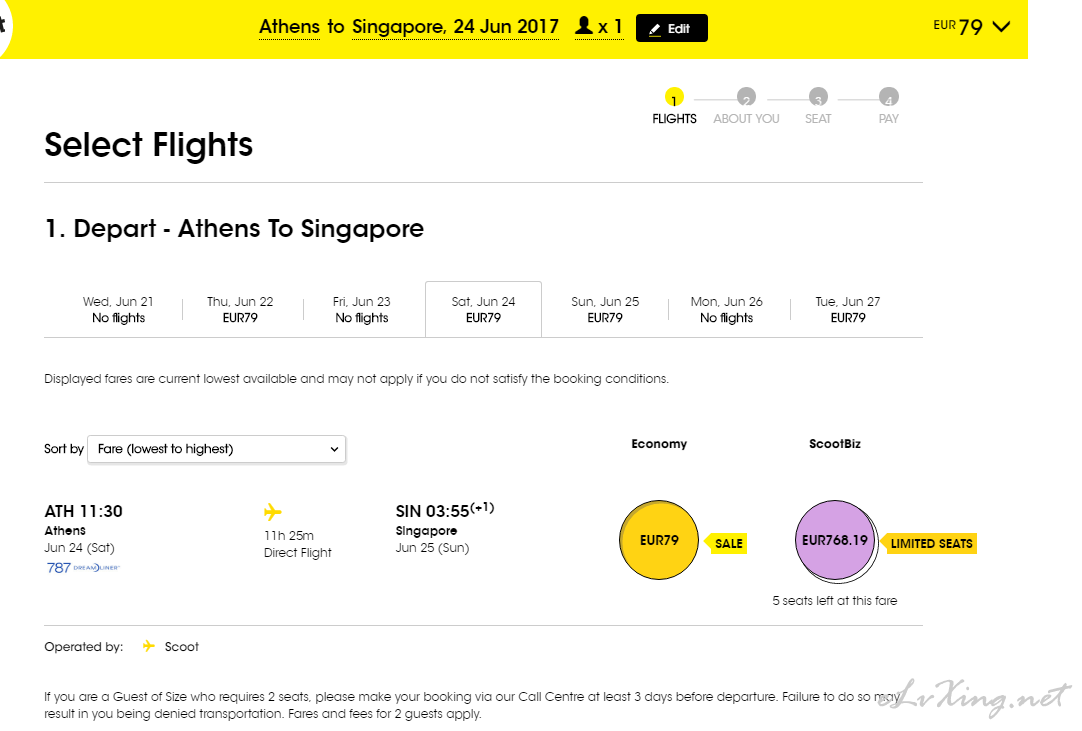Image resolution: width=1082 pixels, height=731 pixels.
Task: Select the Sun, Jun 25 date tab
Action: pyautogui.click(x=605, y=310)
